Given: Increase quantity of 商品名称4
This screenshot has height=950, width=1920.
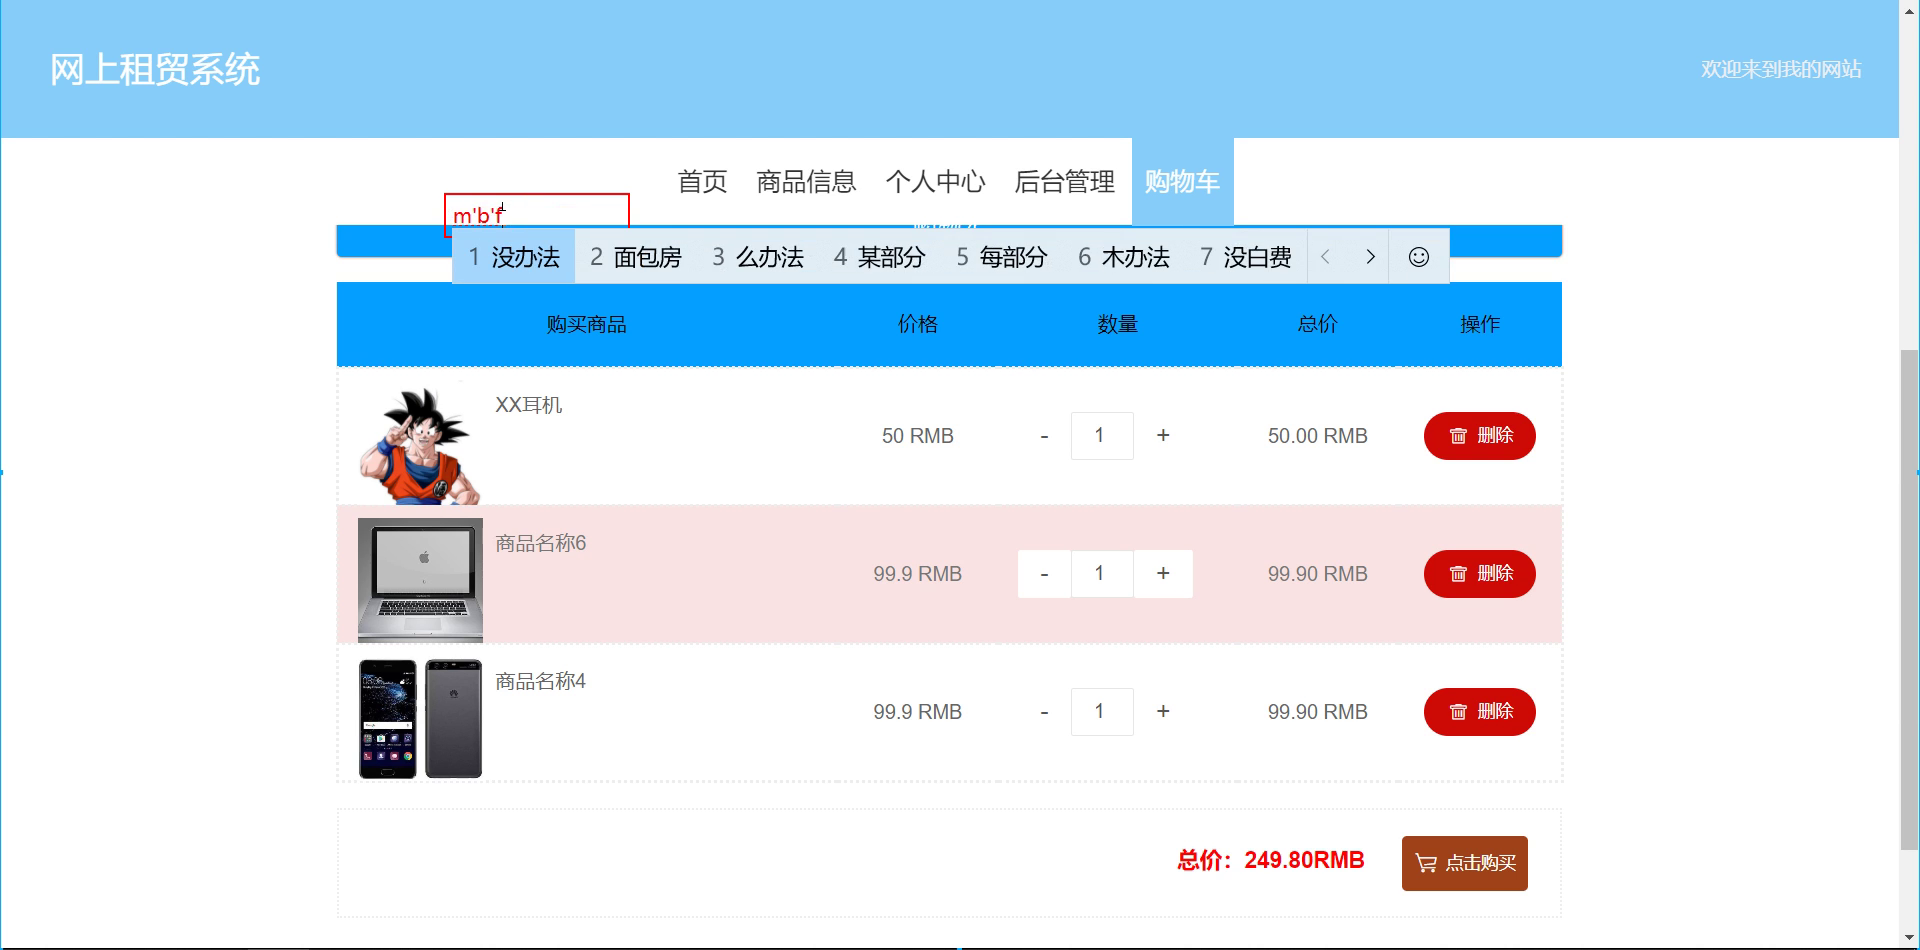Looking at the screenshot, I should click(x=1163, y=712).
